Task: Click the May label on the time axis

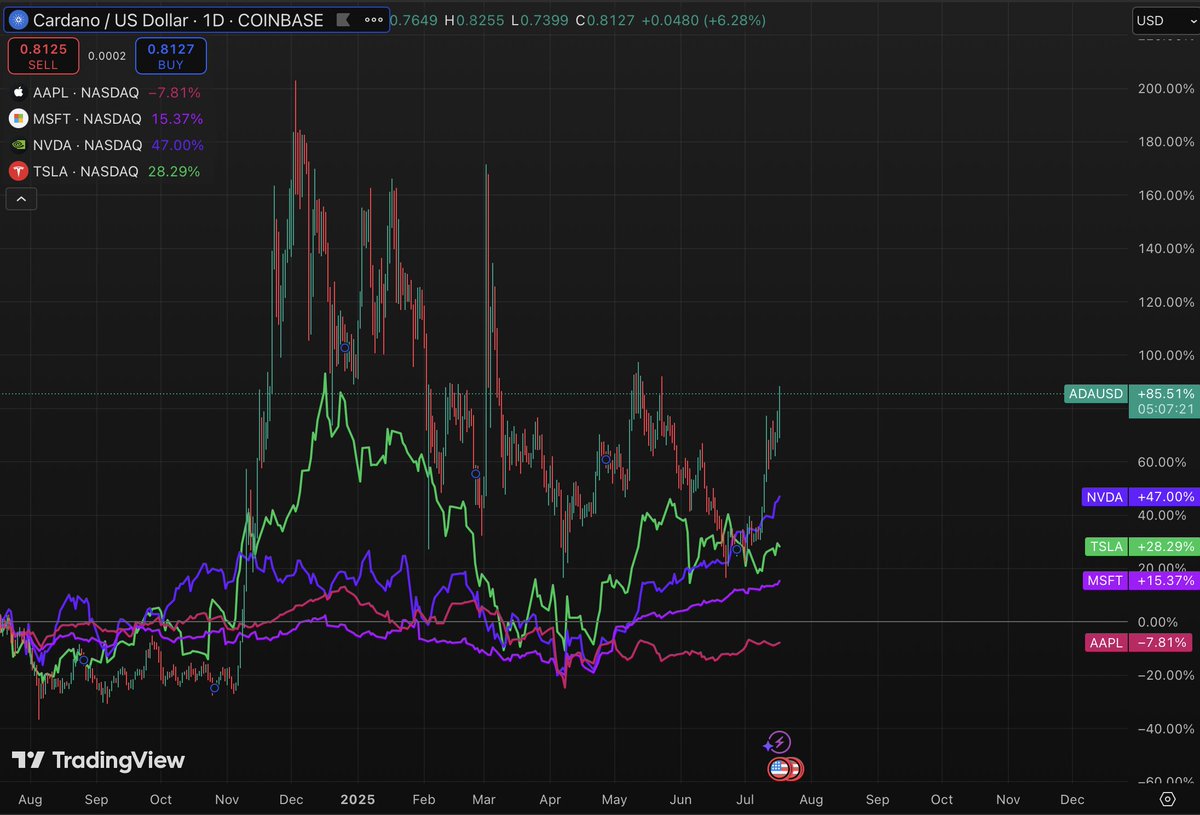Action: coord(615,800)
